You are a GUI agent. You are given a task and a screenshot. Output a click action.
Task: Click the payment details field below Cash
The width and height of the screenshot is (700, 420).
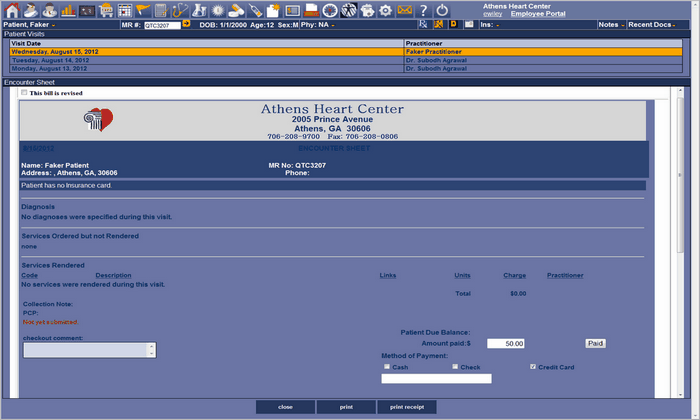[436, 378]
